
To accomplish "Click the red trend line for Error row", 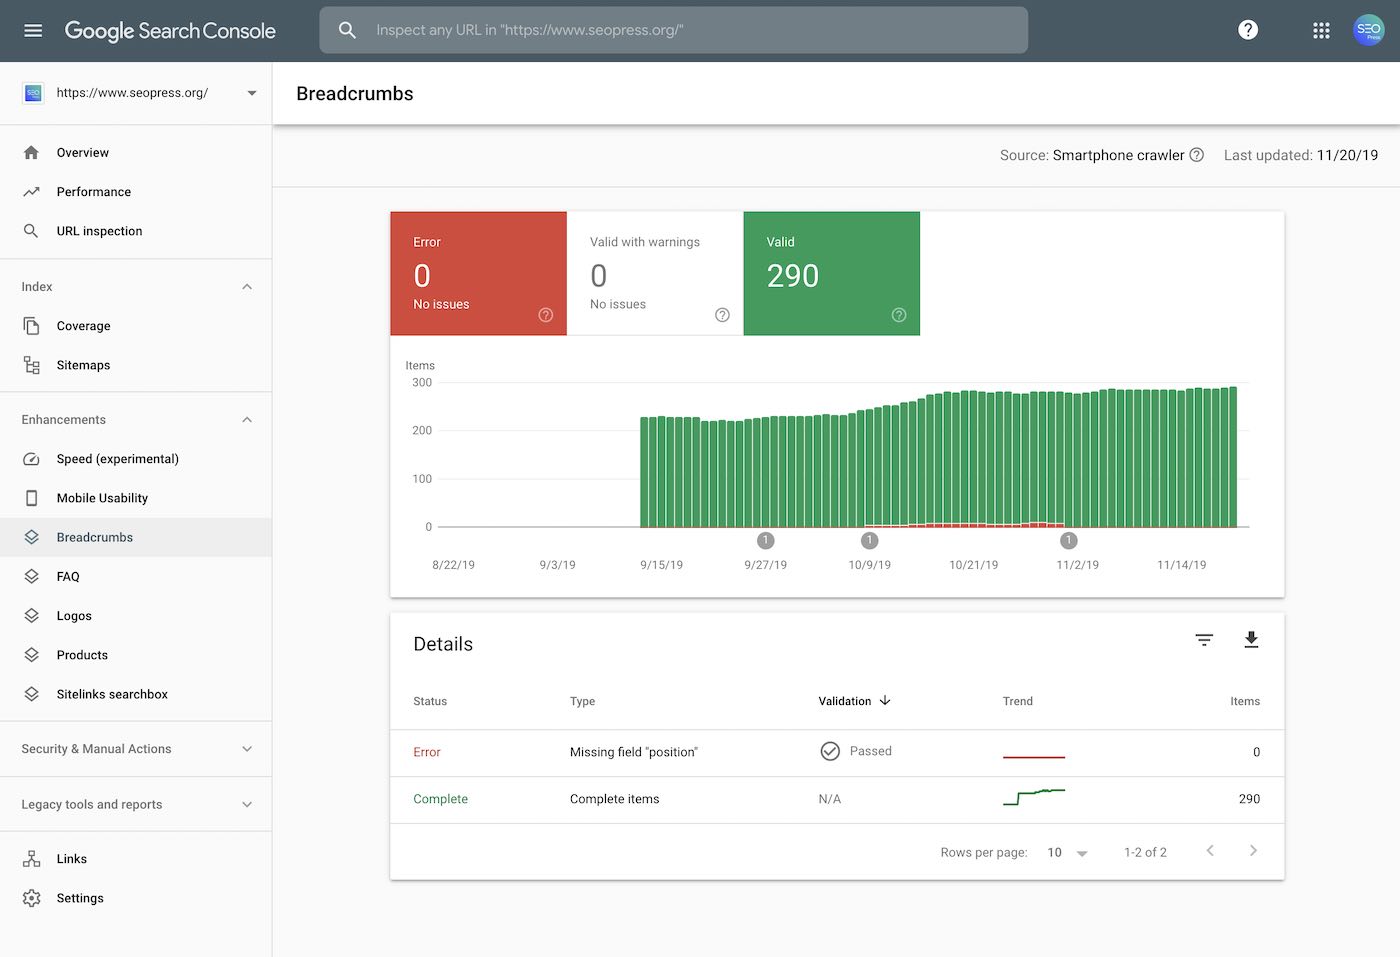I will pyautogui.click(x=1034, y=757).
